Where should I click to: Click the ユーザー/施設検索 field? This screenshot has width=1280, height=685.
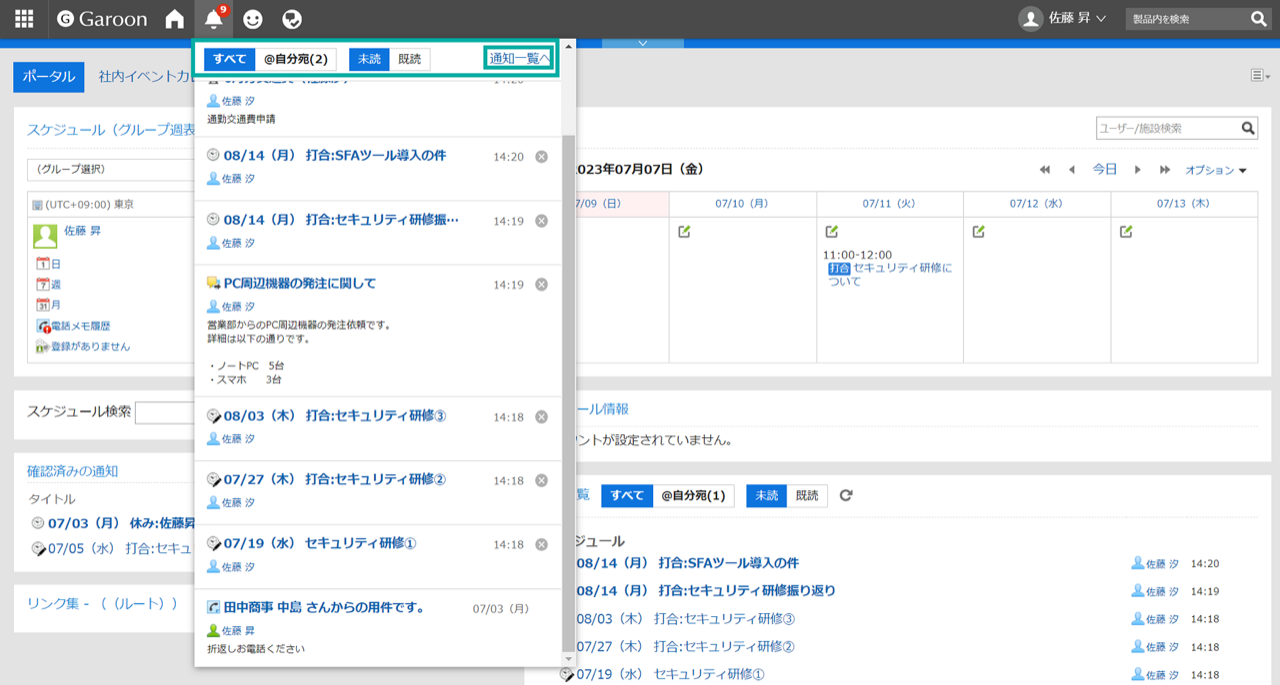(x=1168, y=128)
